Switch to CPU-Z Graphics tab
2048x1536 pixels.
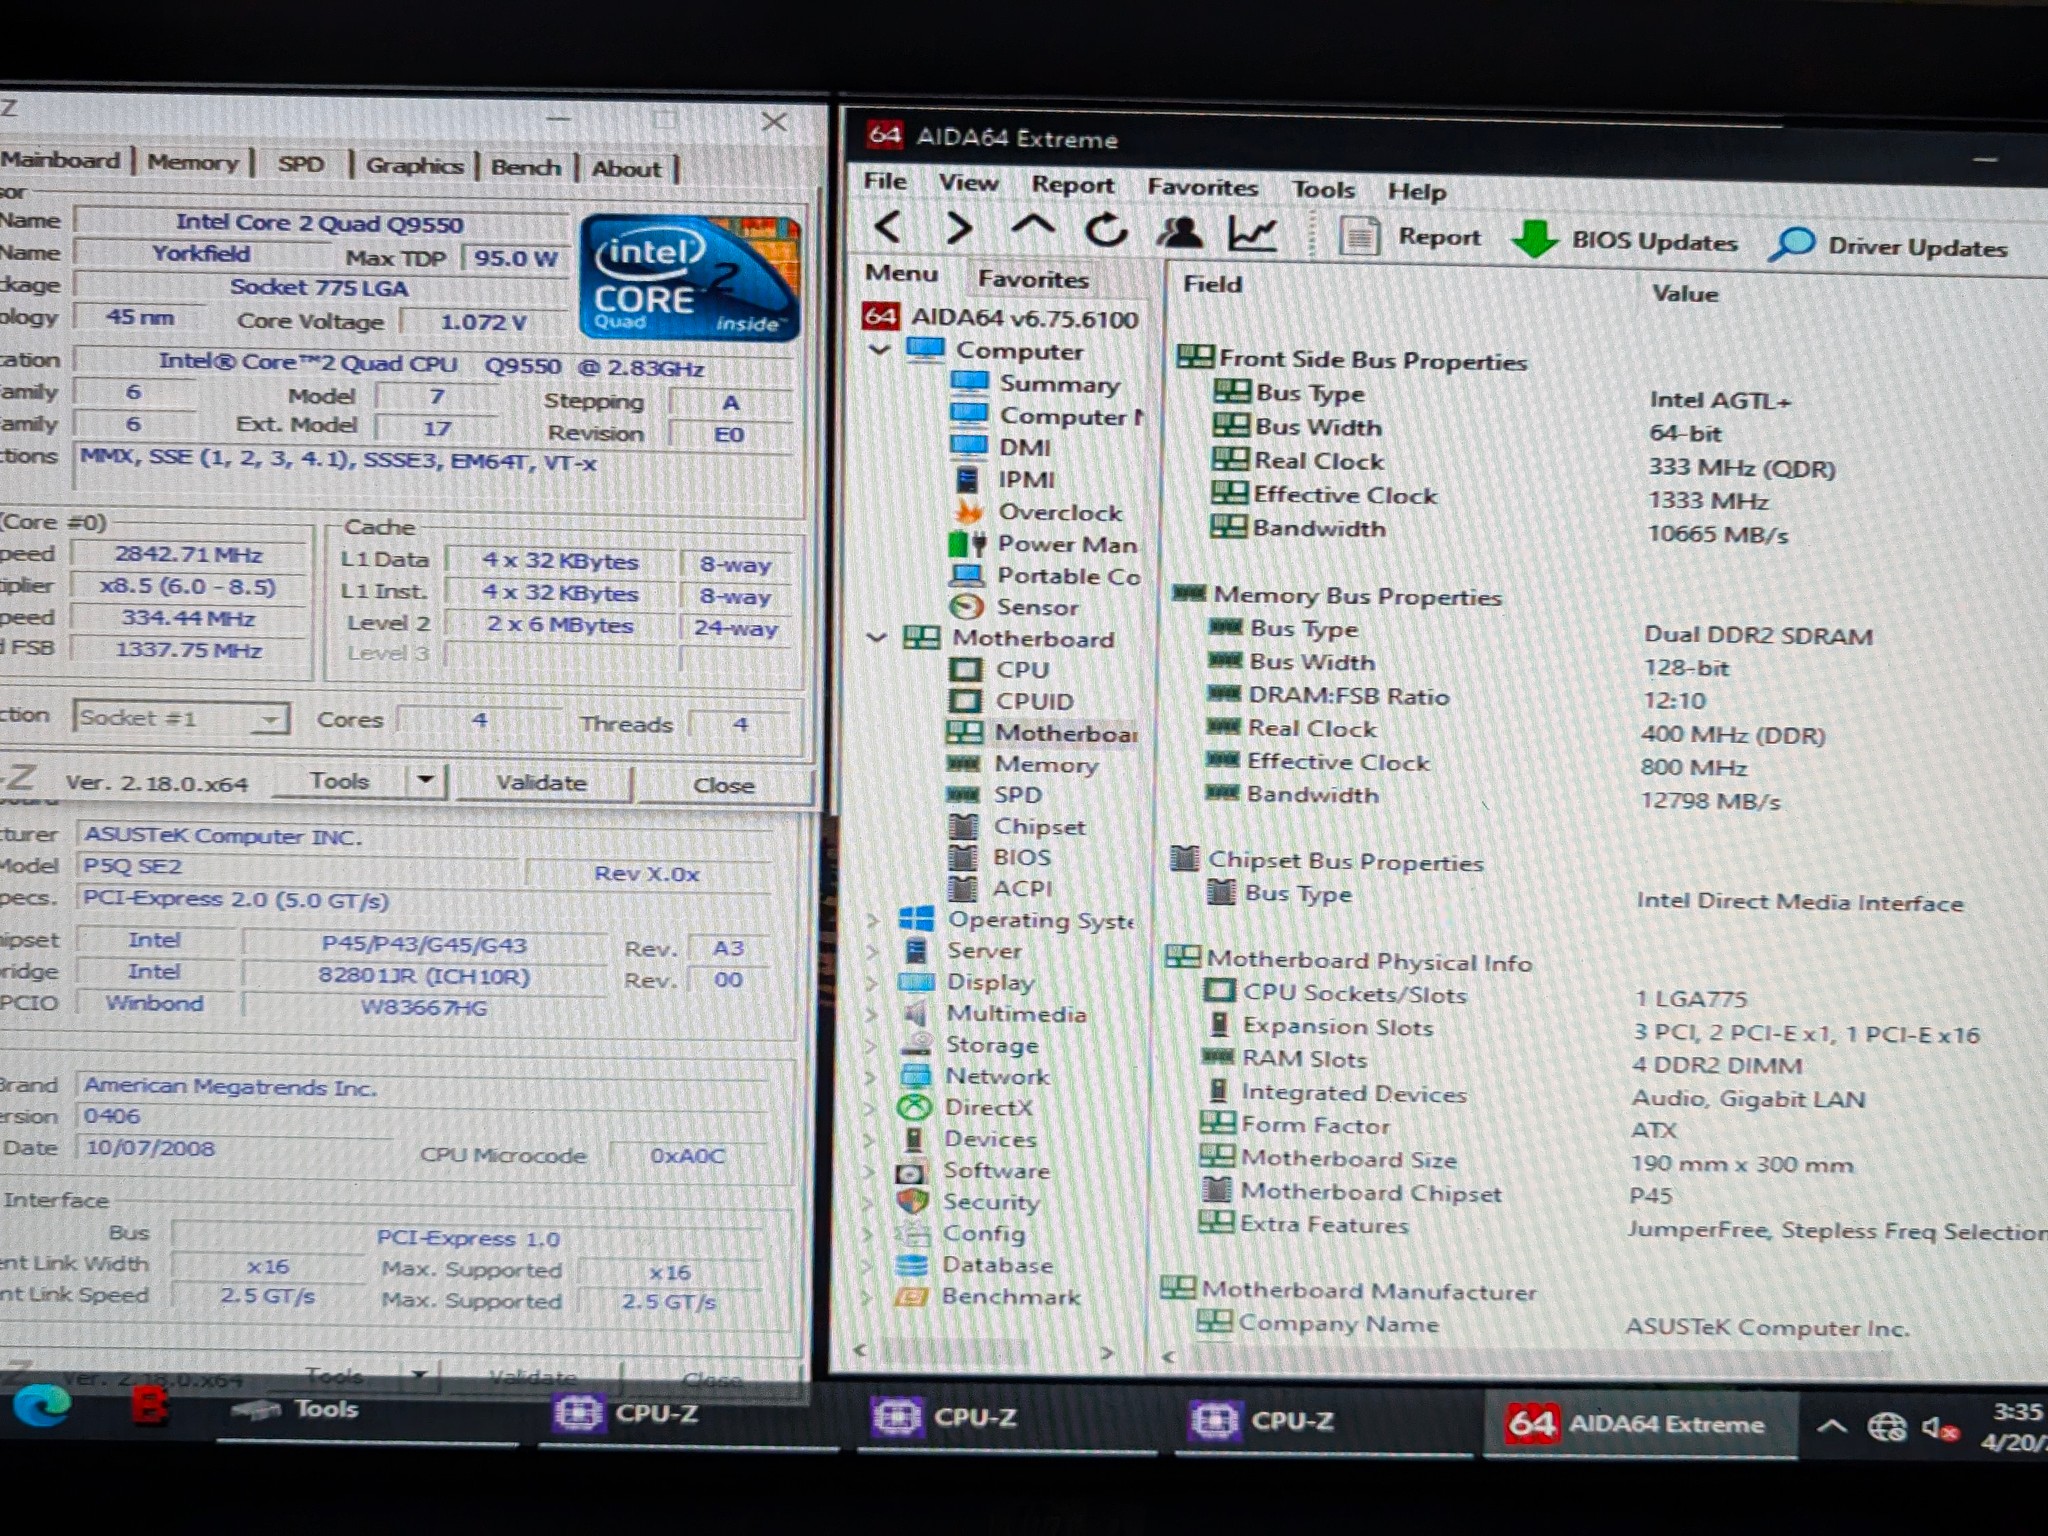click(x=414, y=166)
